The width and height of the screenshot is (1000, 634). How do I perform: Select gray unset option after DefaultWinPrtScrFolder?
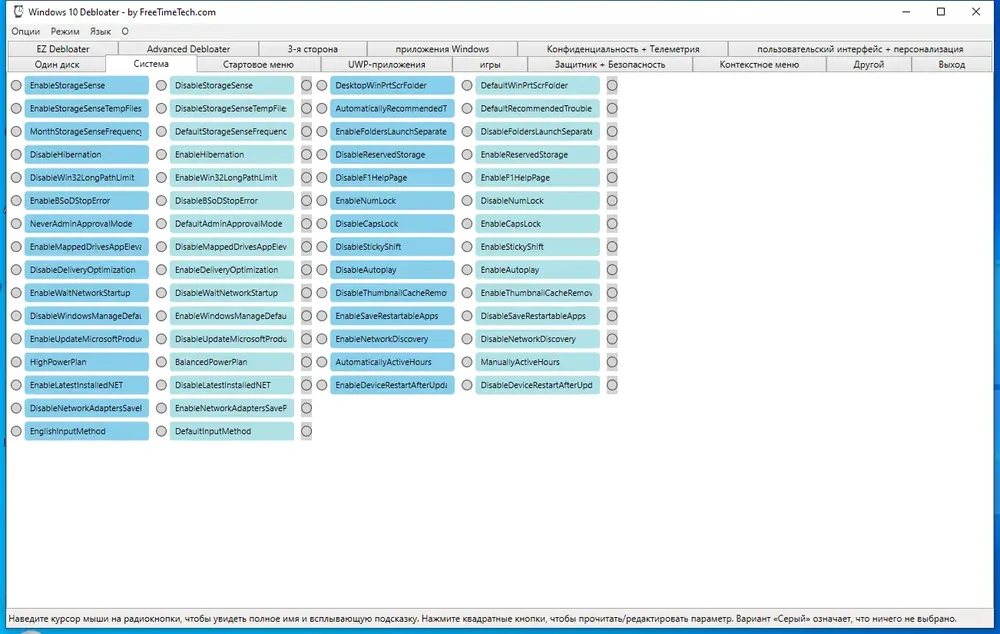[x=612, y=85]
